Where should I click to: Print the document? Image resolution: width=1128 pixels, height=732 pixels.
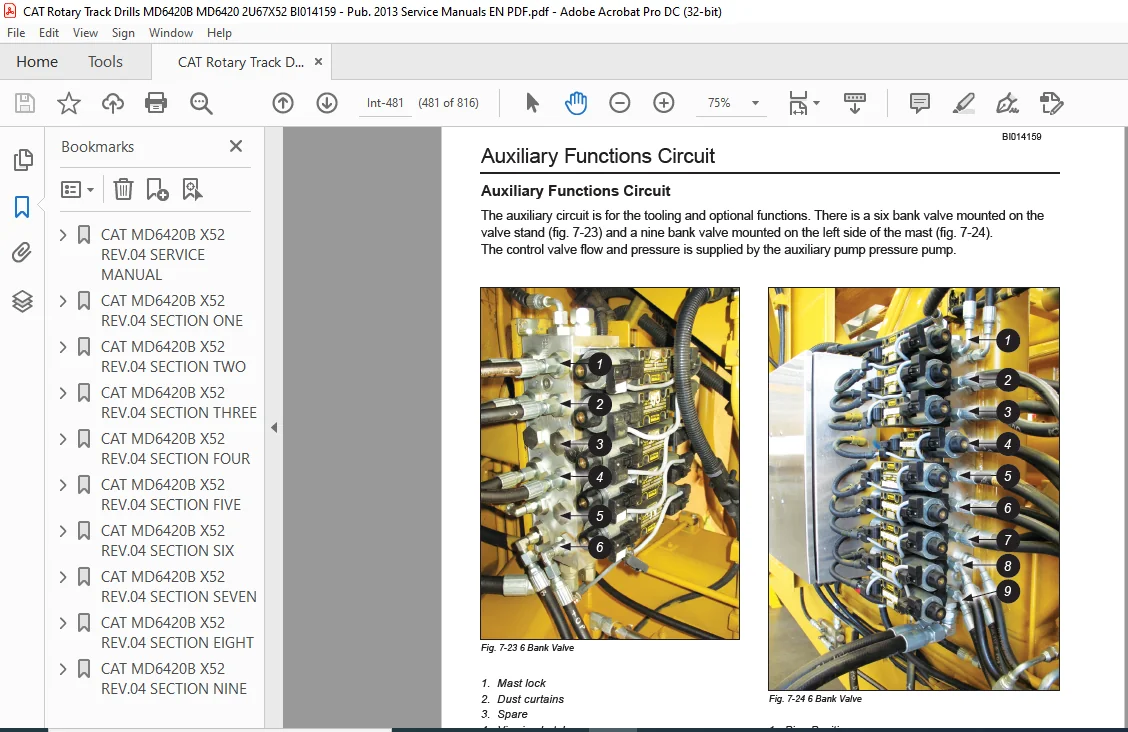pyautogui.click(x=156, y=103)
